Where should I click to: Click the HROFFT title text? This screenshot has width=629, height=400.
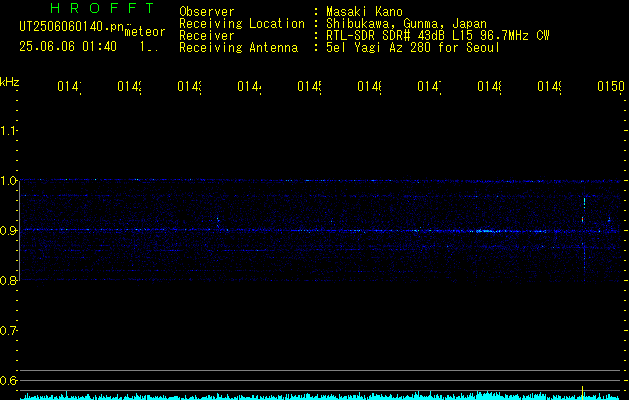[103, 8]
